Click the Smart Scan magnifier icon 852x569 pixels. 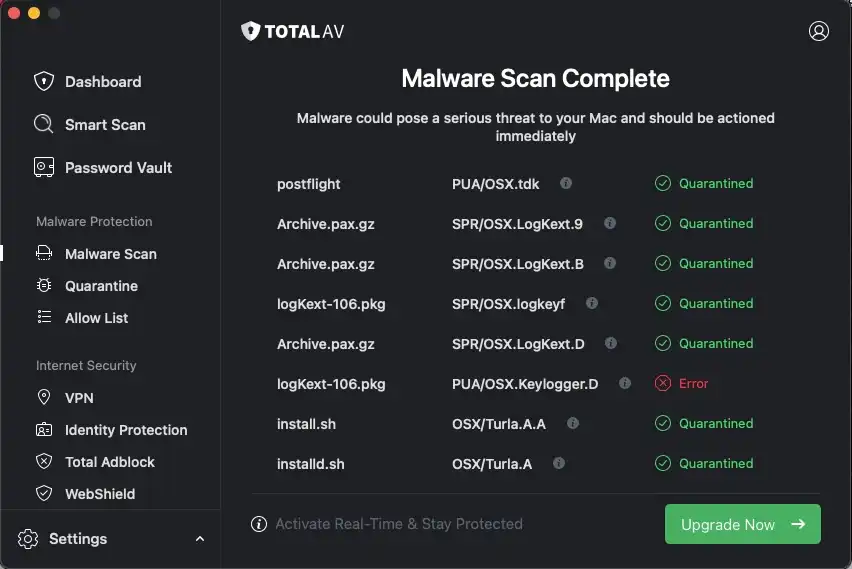click(43, 124)
